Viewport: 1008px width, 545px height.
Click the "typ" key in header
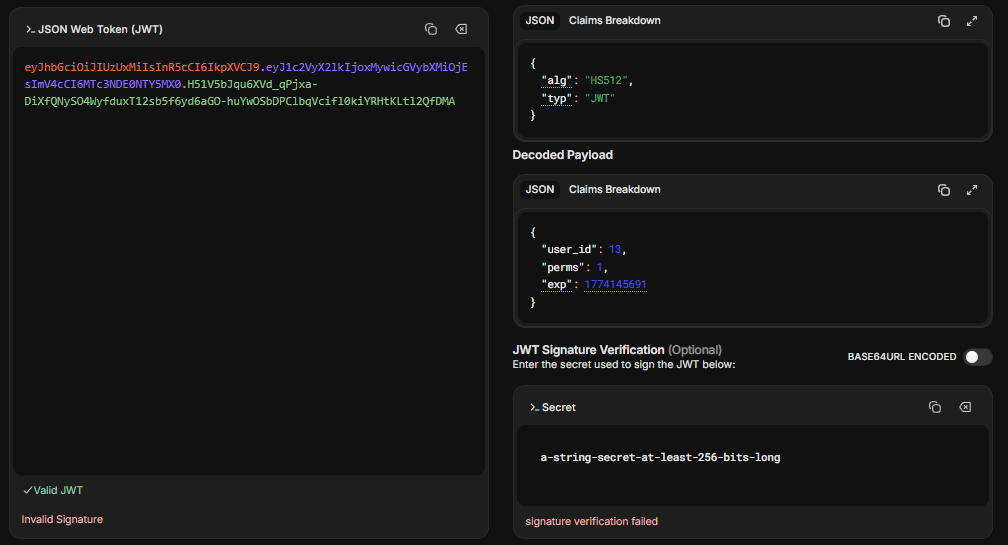pos(558,98)
